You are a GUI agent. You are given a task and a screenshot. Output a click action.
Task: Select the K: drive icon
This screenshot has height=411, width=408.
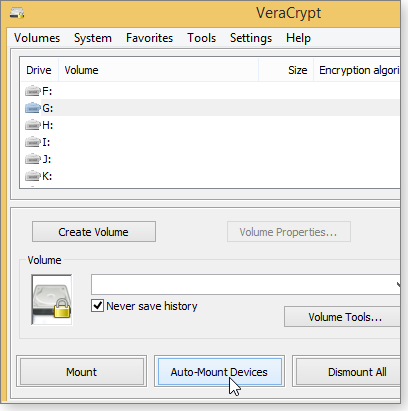point(33,176)
